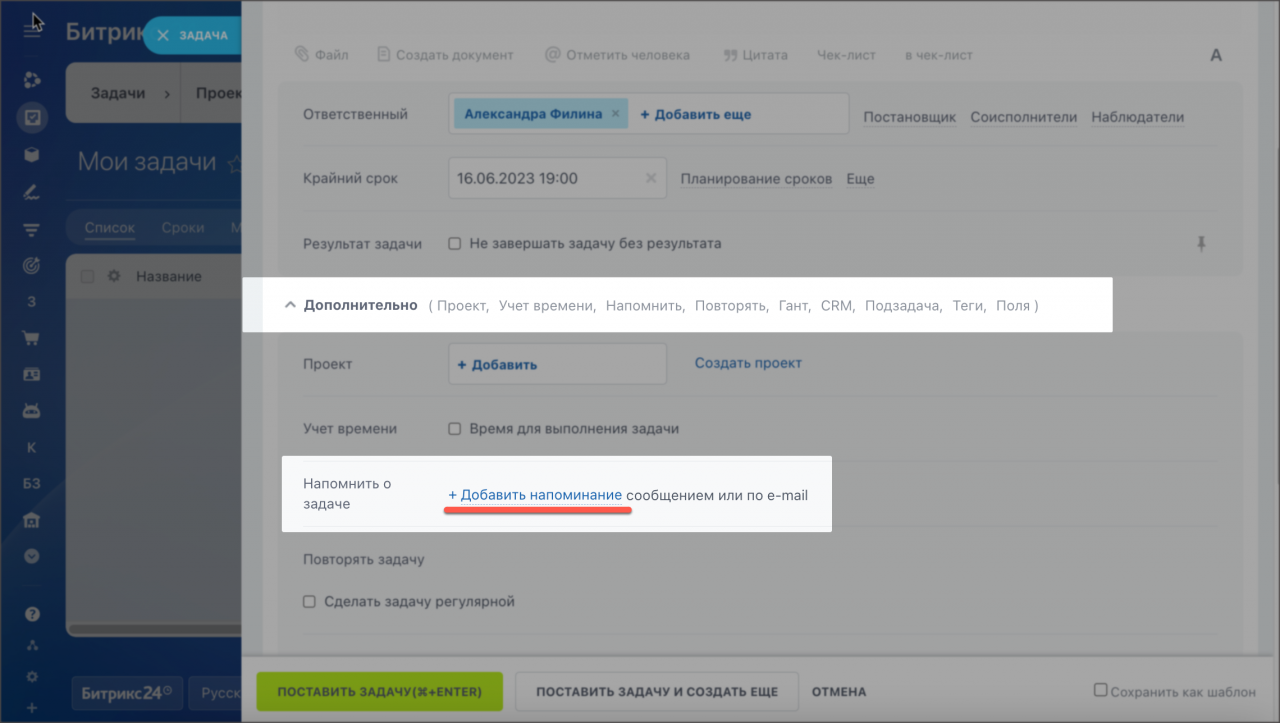This screenshot has width=1280, height=723.
Task: Switch to Список view in background page
Action: click(x=110, y=228)
